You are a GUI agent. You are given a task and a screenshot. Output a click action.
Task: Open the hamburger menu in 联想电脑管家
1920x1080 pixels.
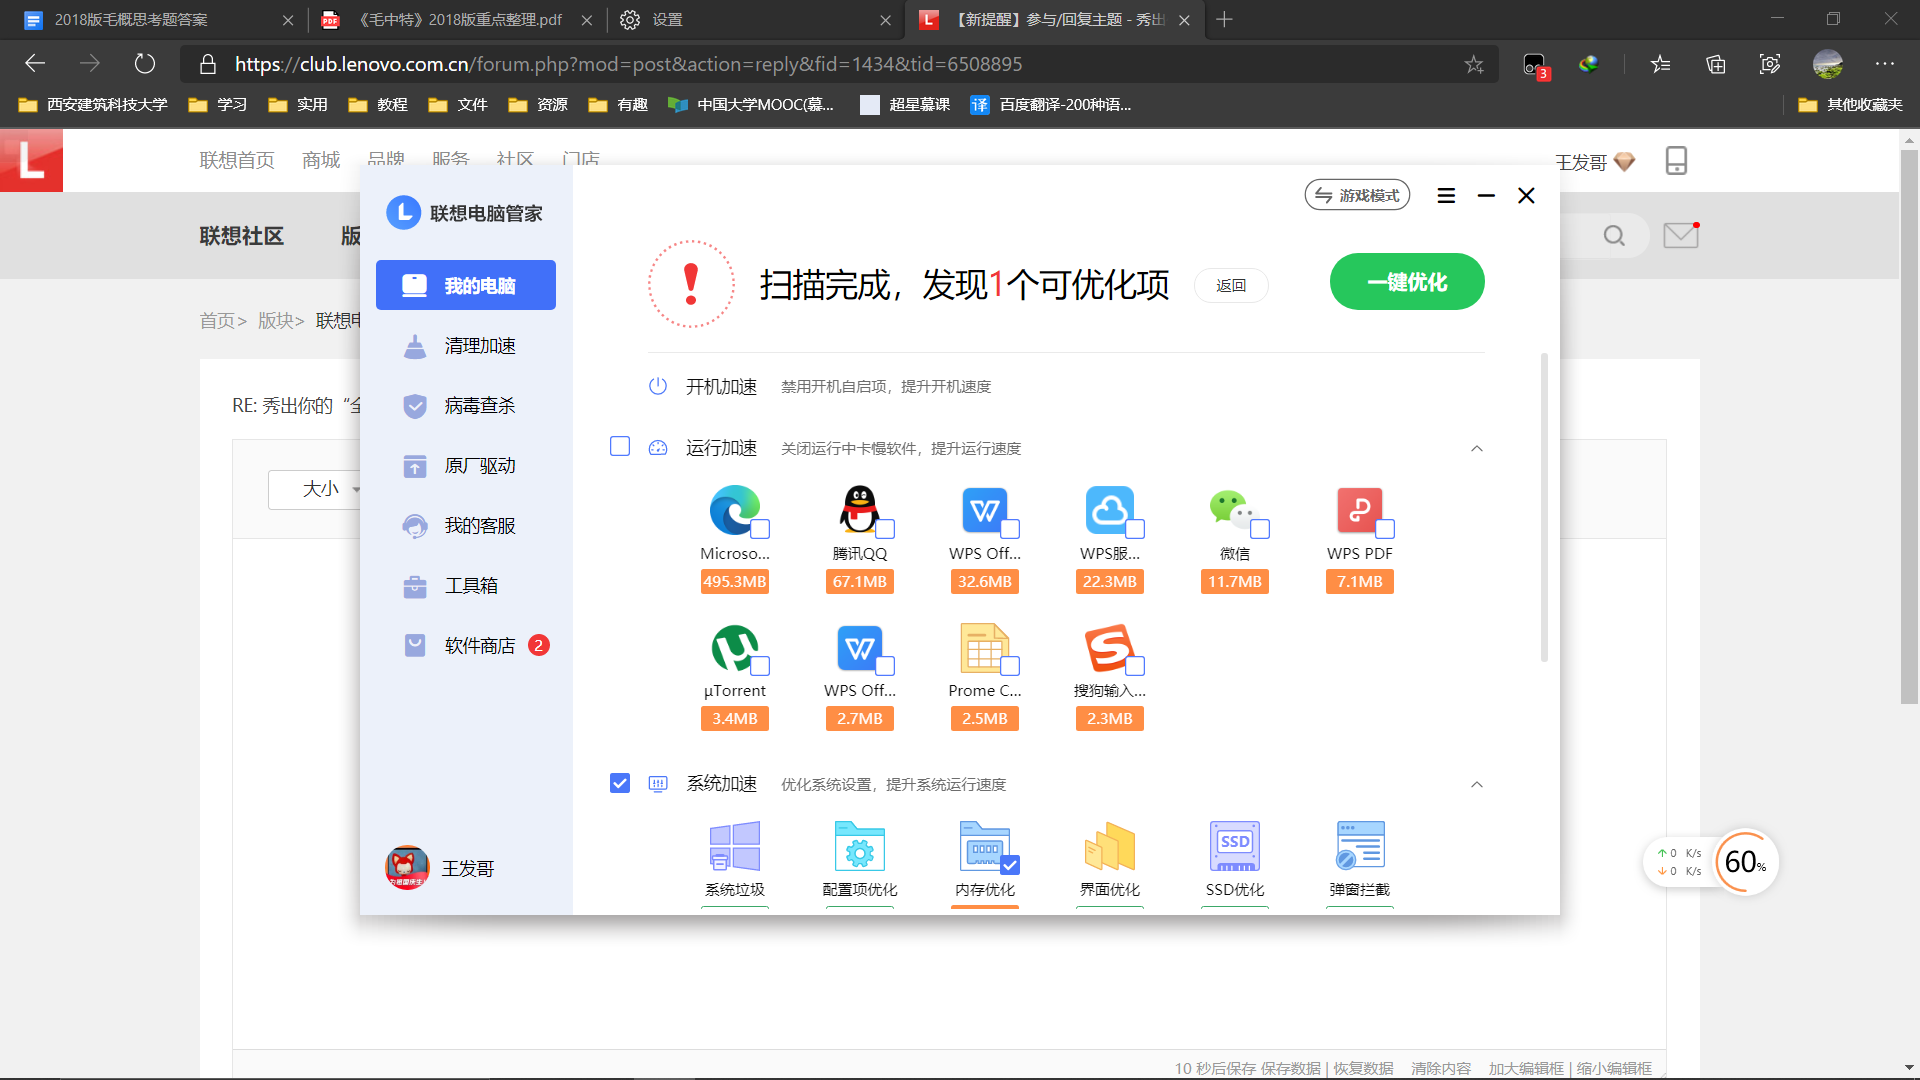click(x=1446, y=196)
